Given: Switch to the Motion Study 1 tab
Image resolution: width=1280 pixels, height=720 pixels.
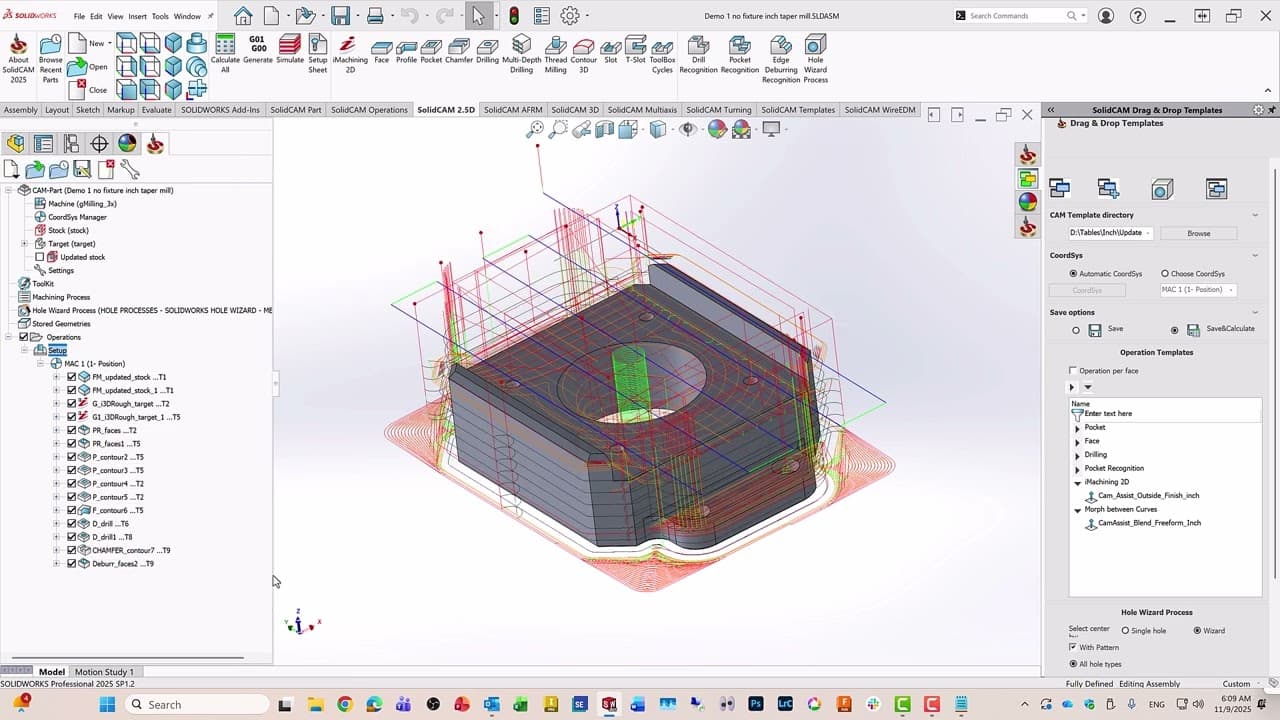Looking at the screenshot, I should pyautogui.click(x=104, y=672).
